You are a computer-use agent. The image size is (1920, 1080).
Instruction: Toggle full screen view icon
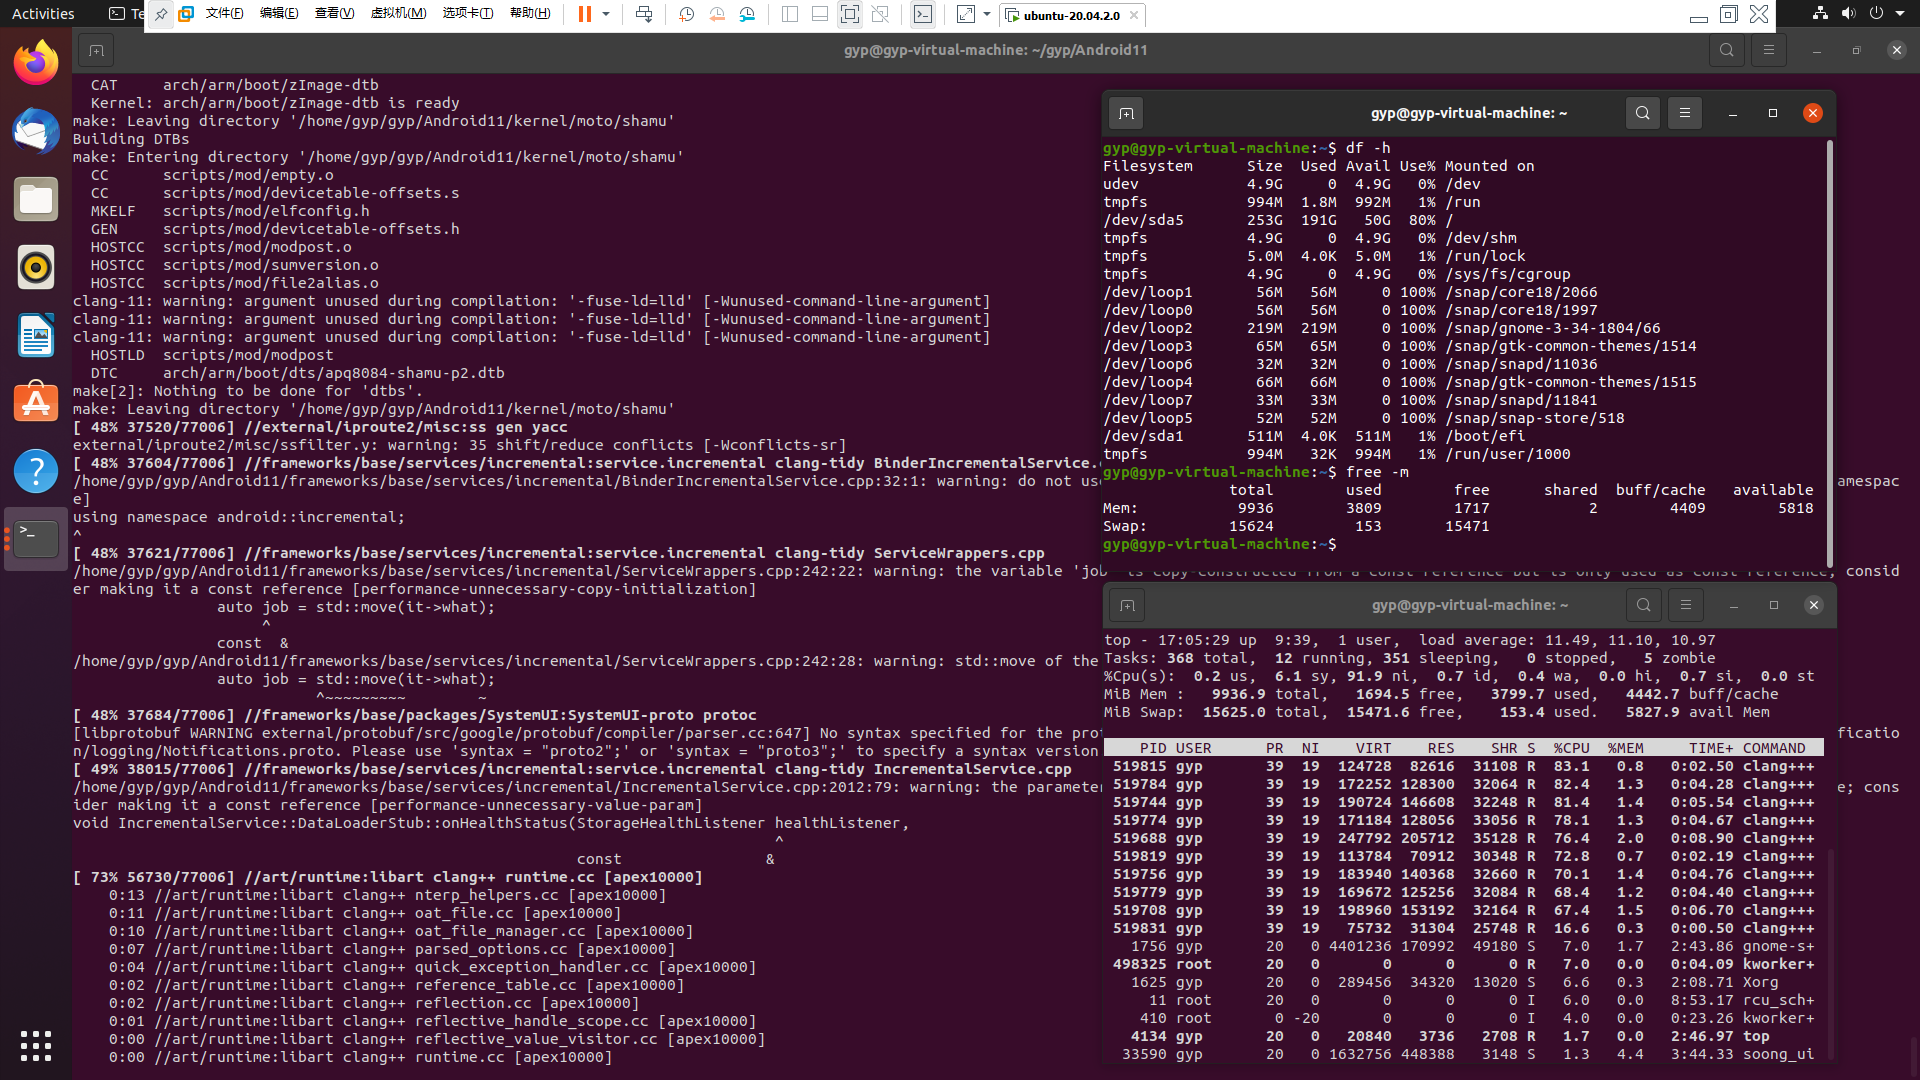point(849,14)
